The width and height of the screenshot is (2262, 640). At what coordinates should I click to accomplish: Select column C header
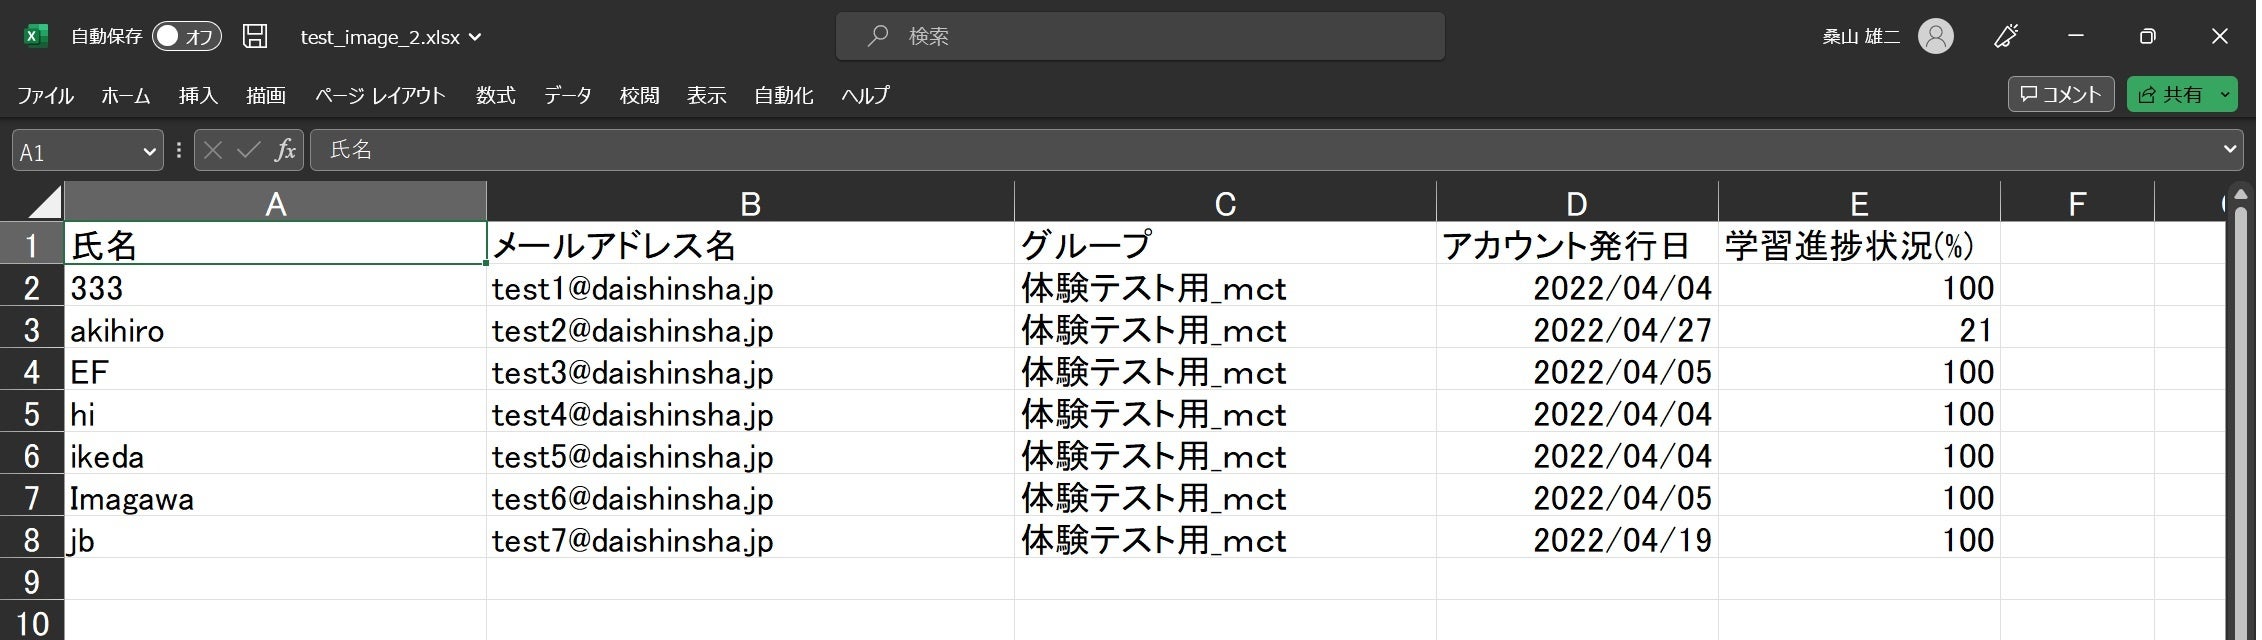point(1224,204)
